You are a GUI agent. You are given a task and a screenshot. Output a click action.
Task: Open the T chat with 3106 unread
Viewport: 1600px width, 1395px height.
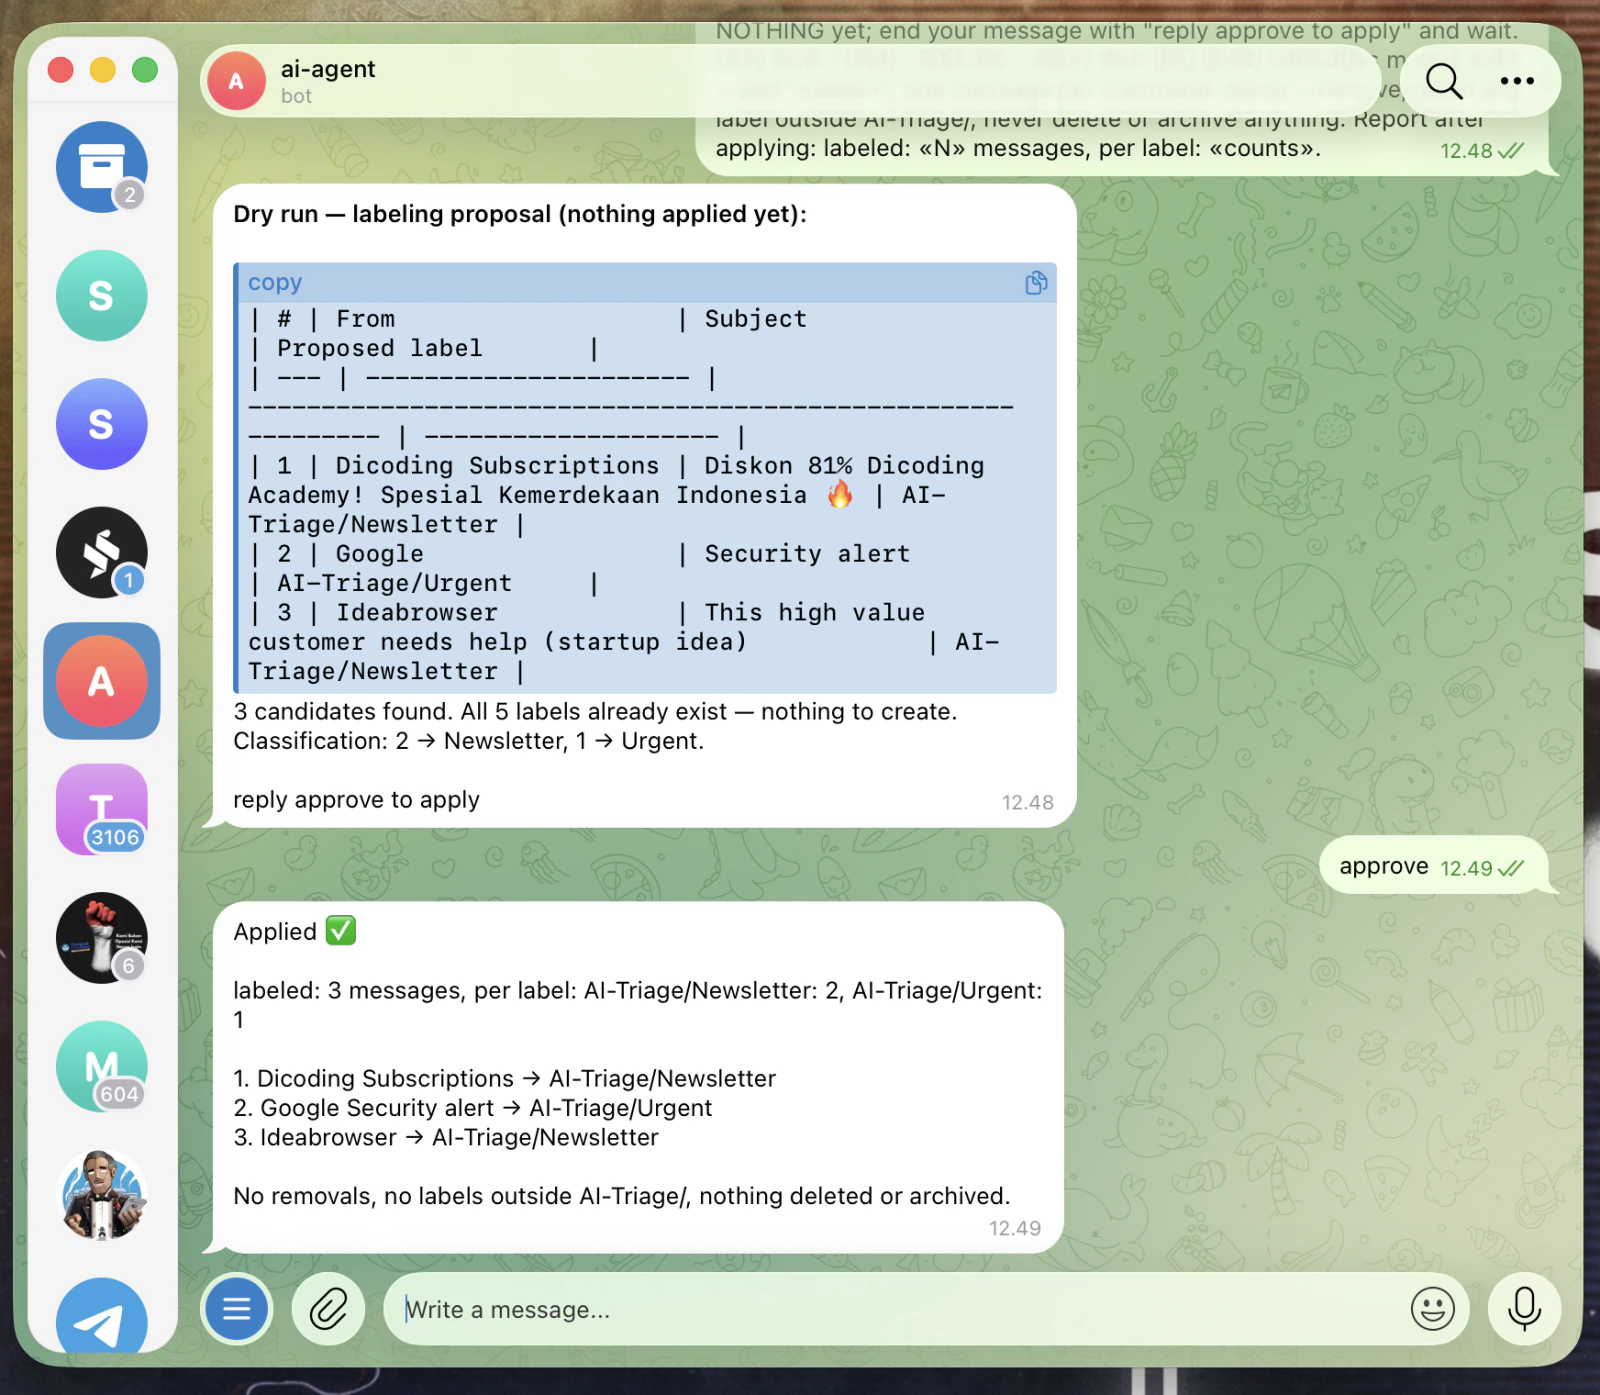102,810
